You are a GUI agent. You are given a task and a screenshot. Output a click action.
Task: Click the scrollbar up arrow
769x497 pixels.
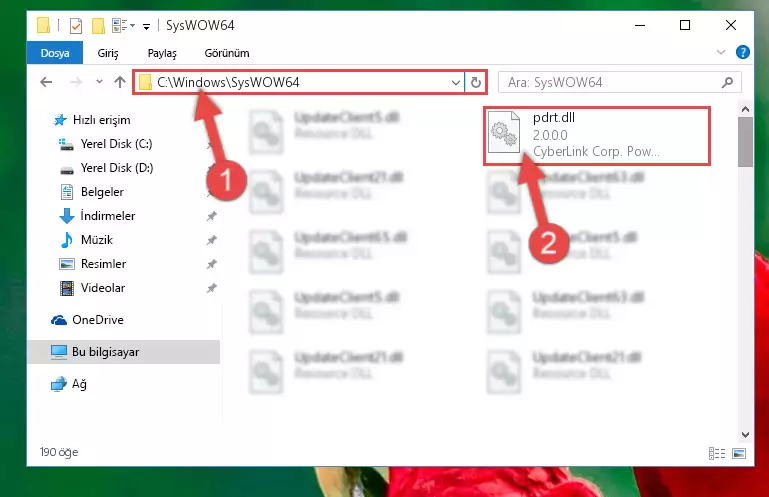[745, 109]
